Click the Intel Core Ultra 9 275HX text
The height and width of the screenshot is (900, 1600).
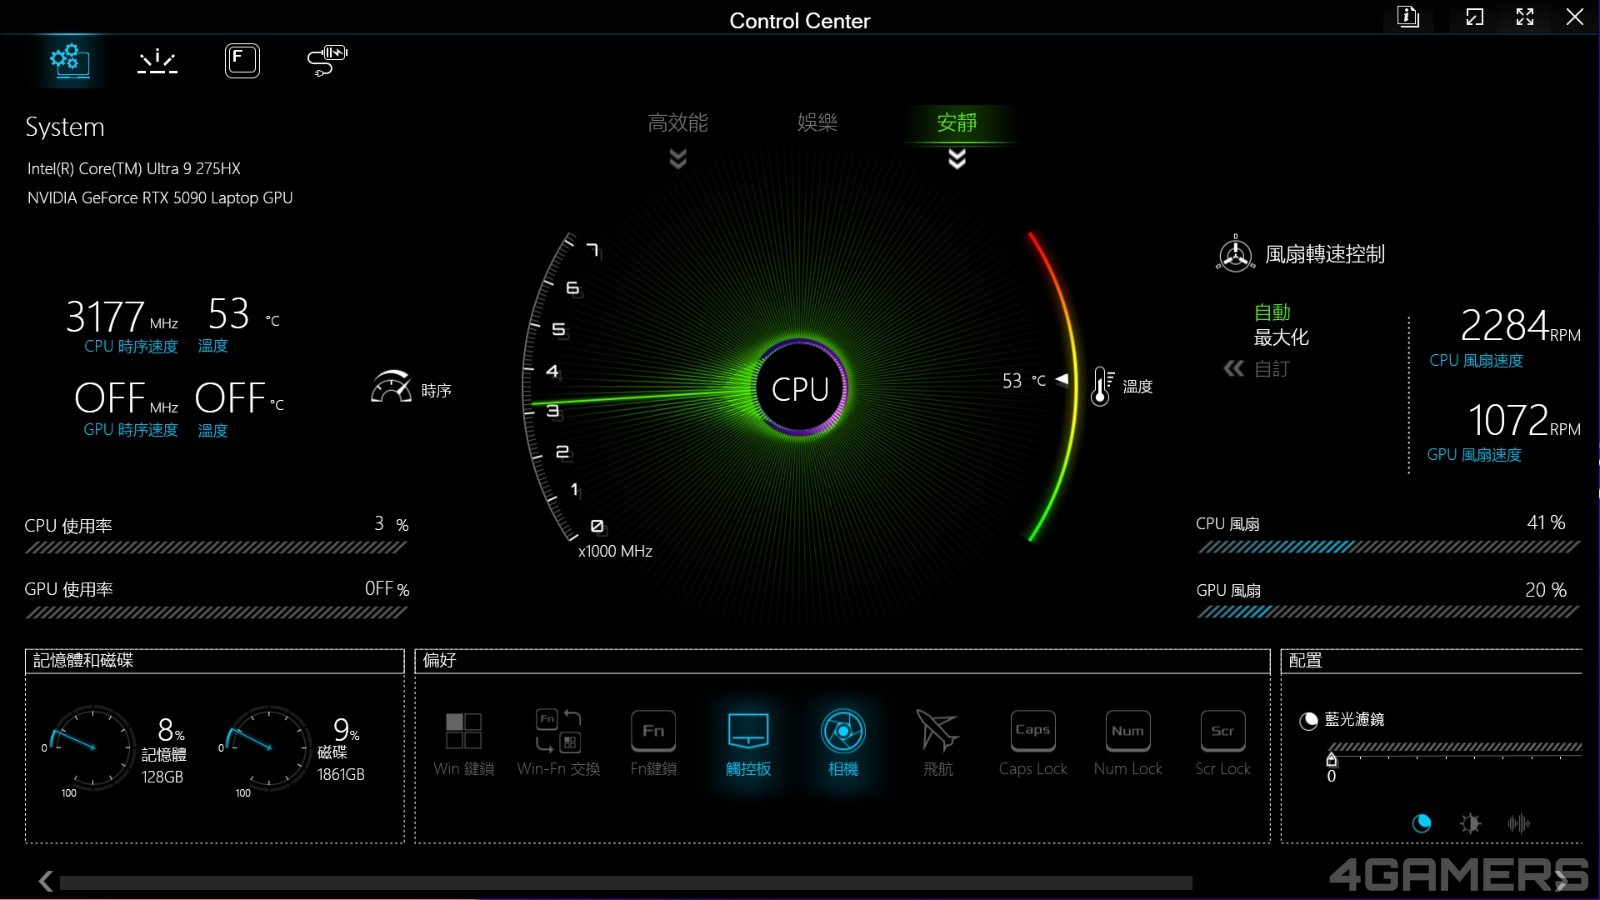point(134,169)
